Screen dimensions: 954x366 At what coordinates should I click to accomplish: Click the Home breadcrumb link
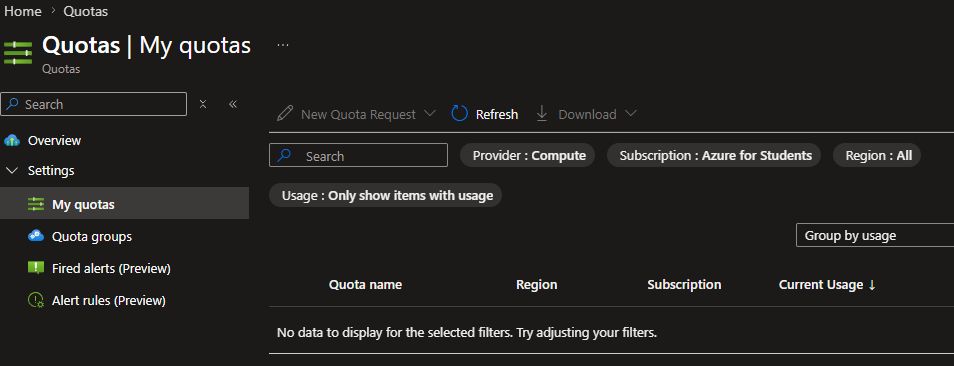(23, 11)
